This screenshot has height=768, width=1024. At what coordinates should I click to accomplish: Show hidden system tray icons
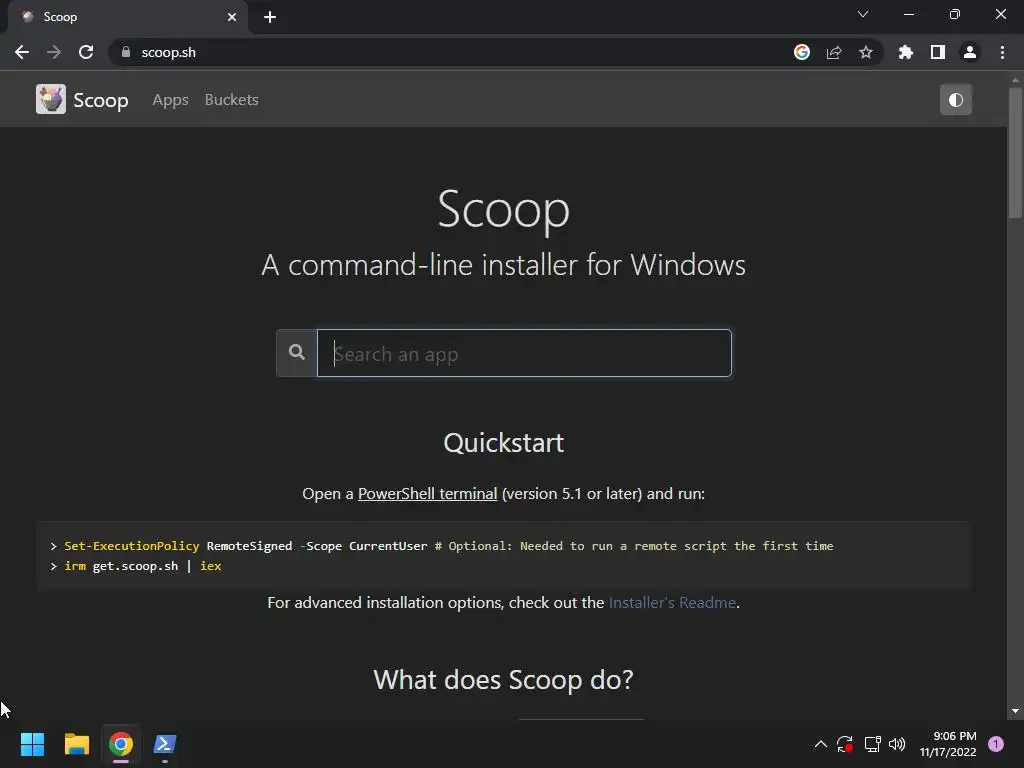tap(821, 744)
